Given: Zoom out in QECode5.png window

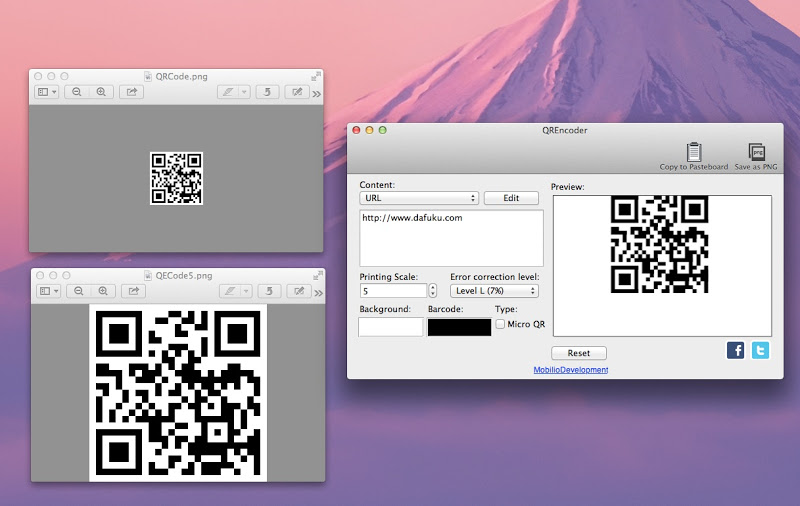Looking at the screenshot, I should (79, 291).
